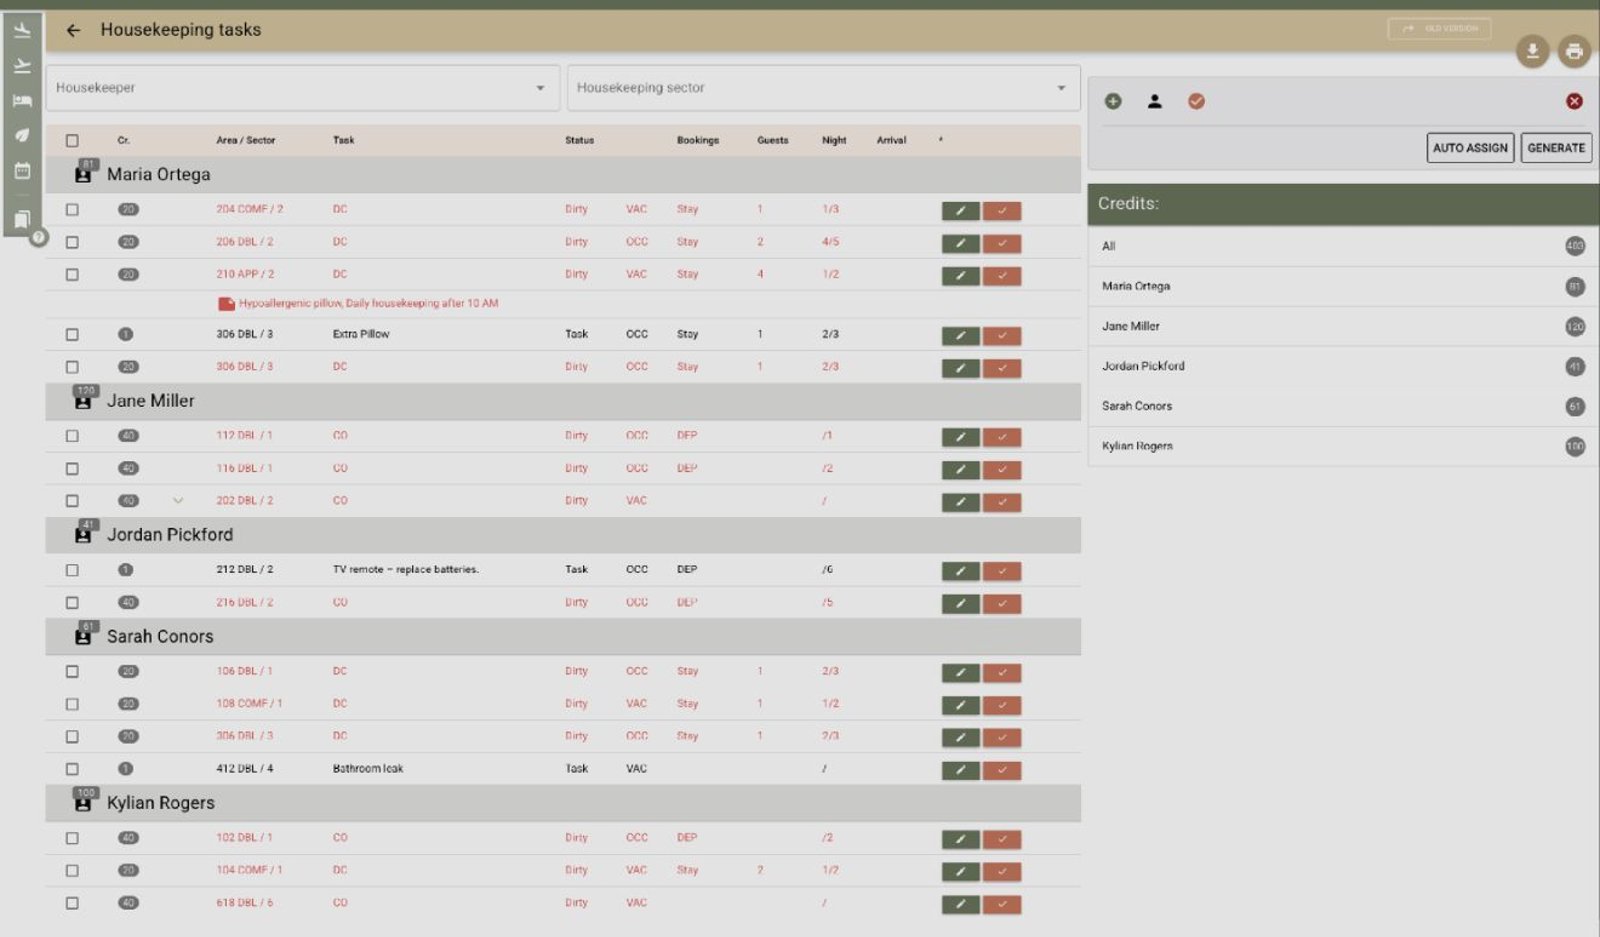Check the box for 412 DBL / 4
The width and height of the screenshot is (1600, 937).
(x=72, y=769)
